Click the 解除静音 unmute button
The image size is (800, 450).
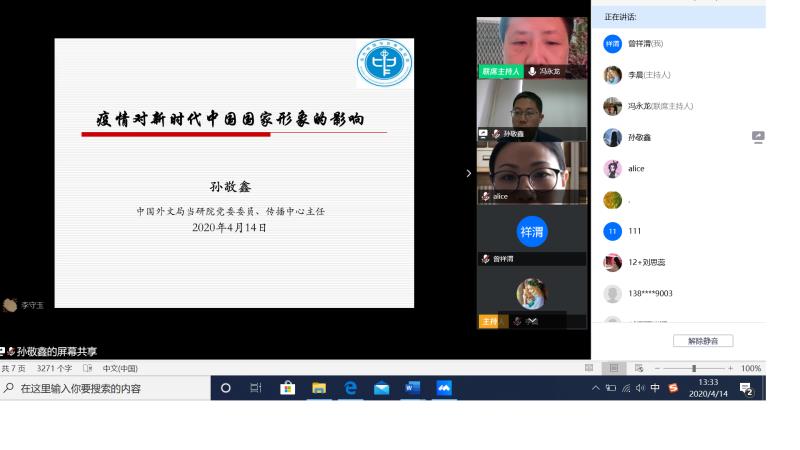[702, 341]
